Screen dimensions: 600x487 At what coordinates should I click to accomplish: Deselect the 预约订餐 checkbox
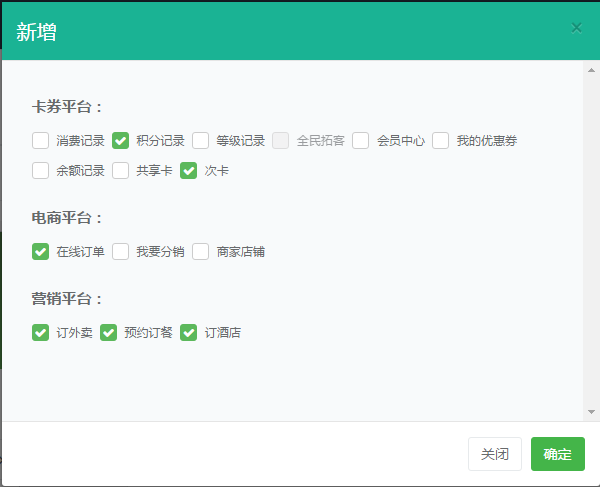109,333
